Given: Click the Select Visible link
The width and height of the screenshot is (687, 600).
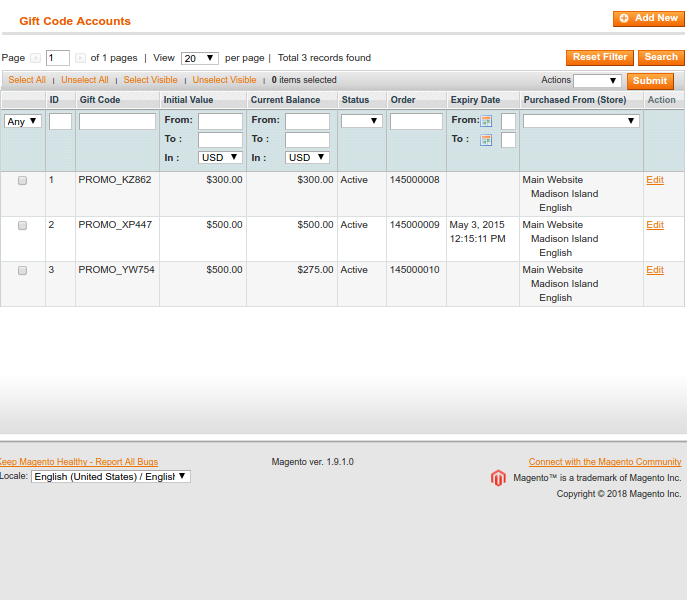Looking at the screenshot, I should 150,80.
